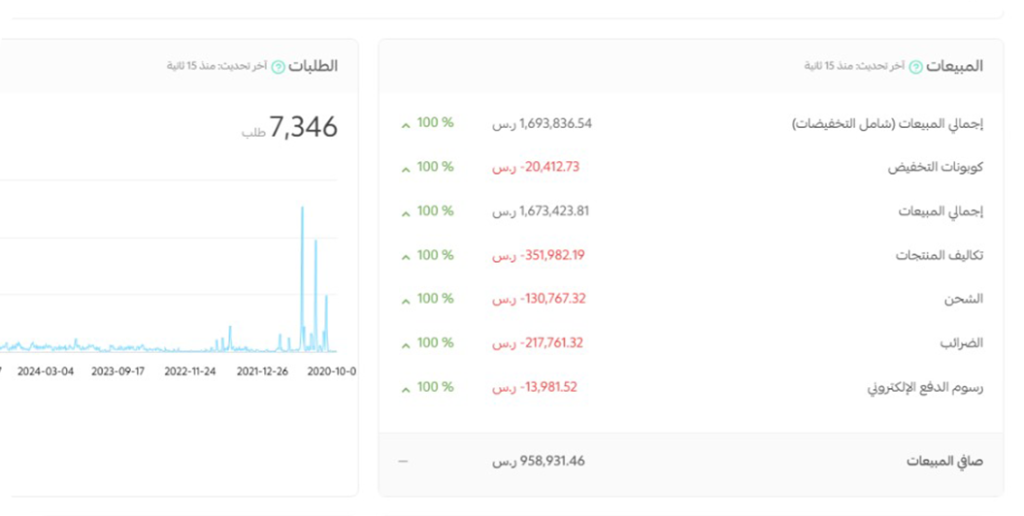Screen dimensions: 1024x516
Task: Open the إجمالي المبيعات (شامل التخفيضات) label
Action: (x=887, y=124)
